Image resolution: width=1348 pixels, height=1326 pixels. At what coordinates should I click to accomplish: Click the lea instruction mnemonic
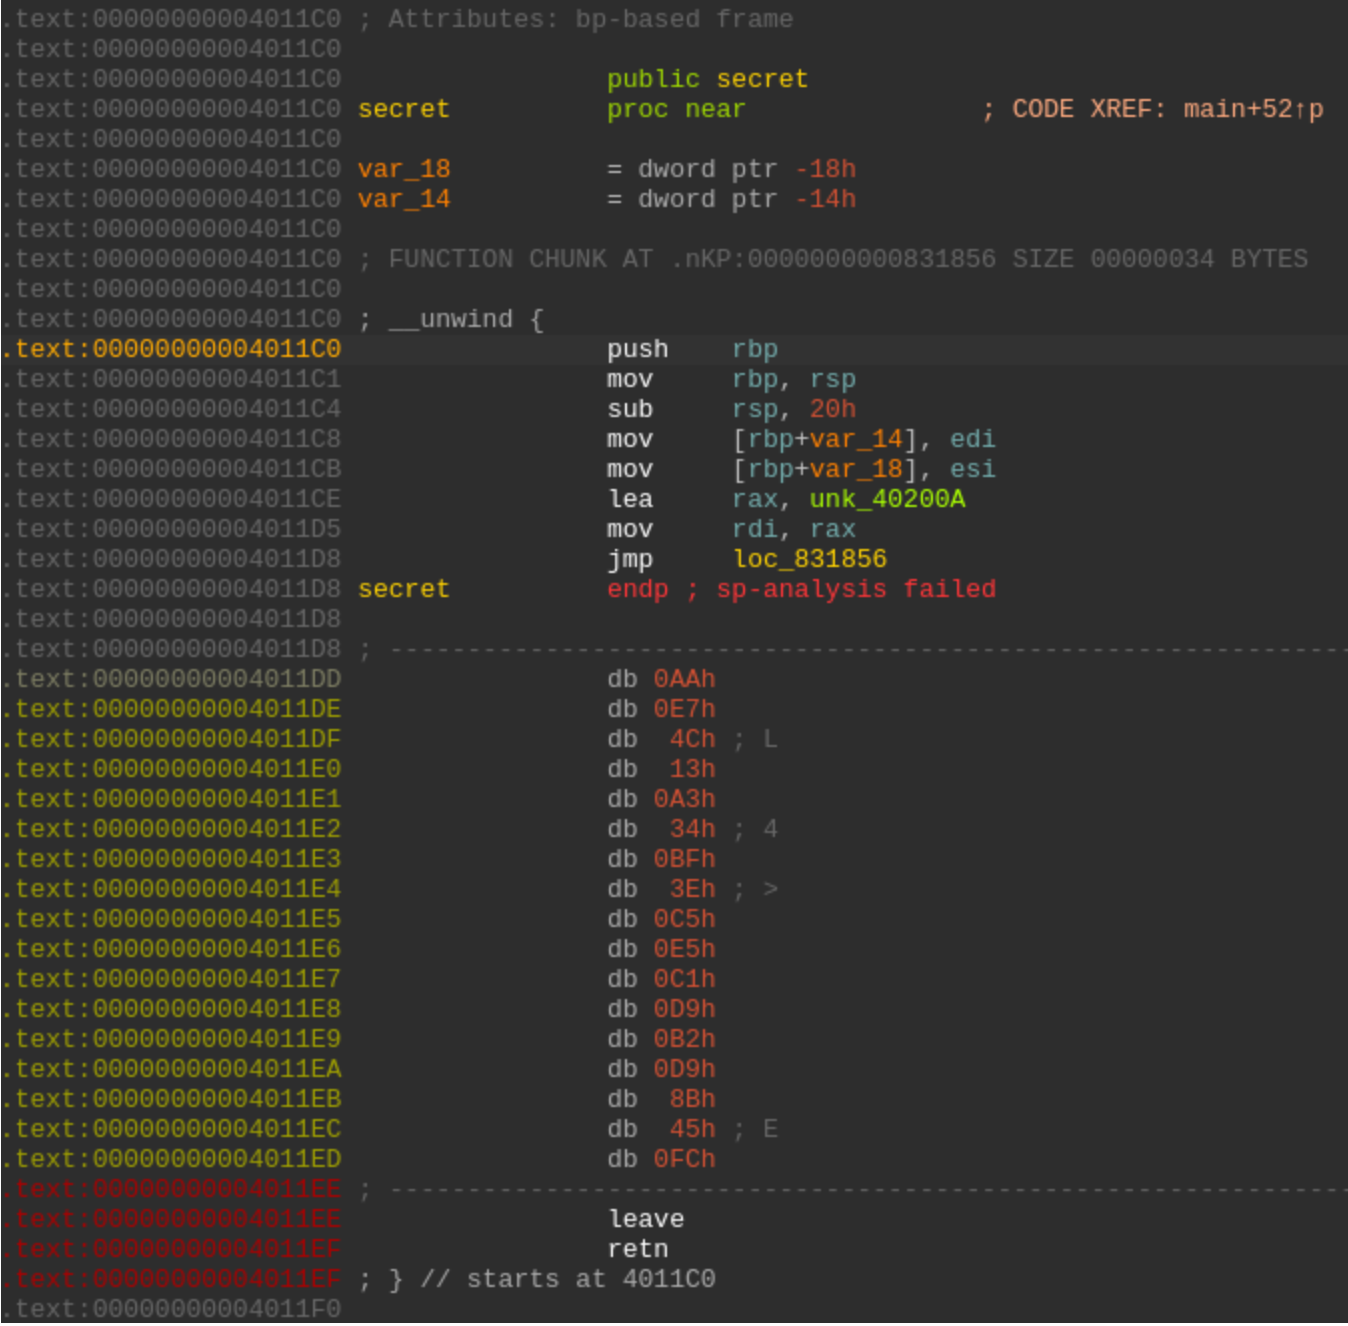pyautogui.click(x=629, y=499)
